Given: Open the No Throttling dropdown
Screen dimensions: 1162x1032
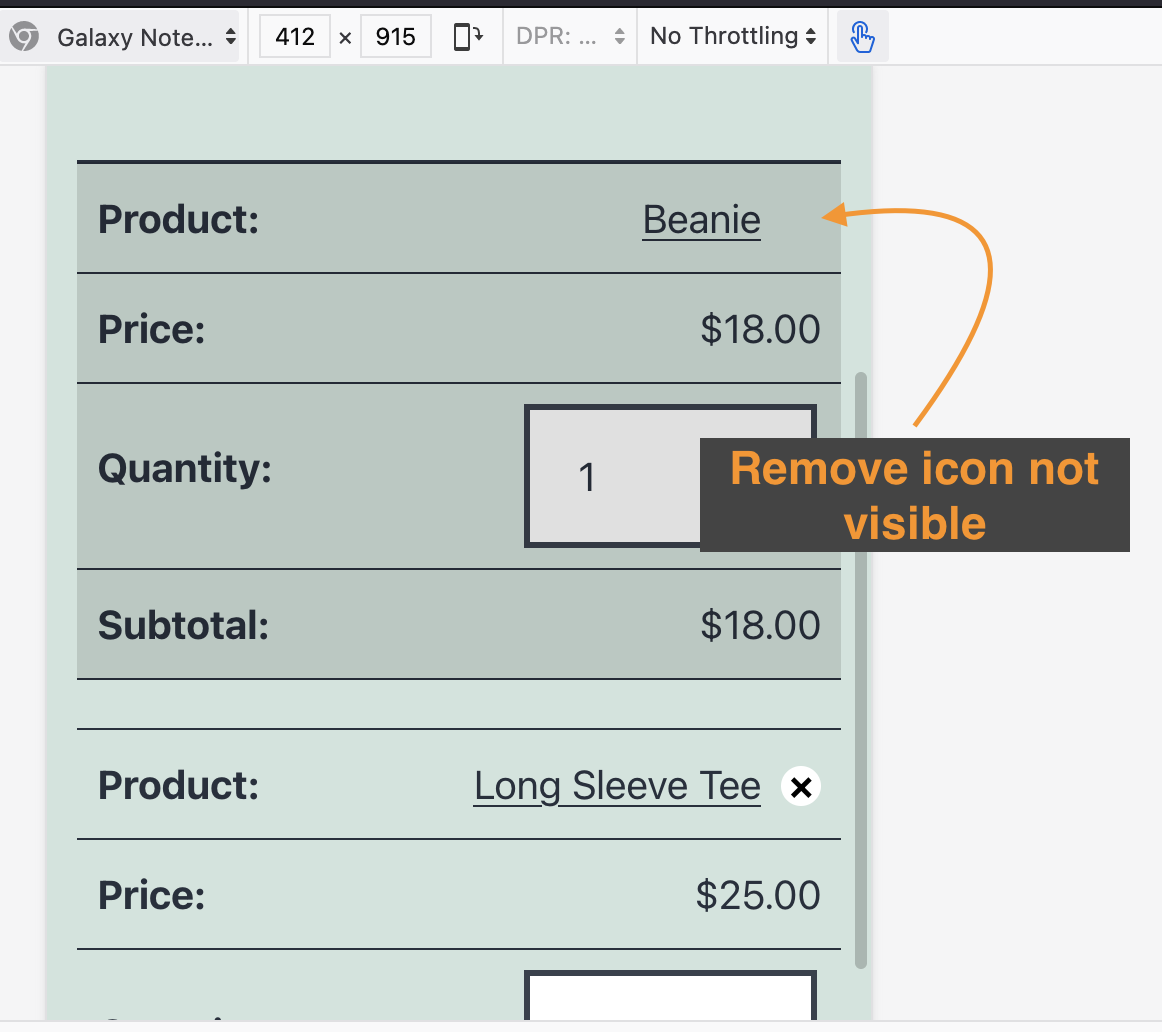Looking at the screenshot, I should (732, 35).
